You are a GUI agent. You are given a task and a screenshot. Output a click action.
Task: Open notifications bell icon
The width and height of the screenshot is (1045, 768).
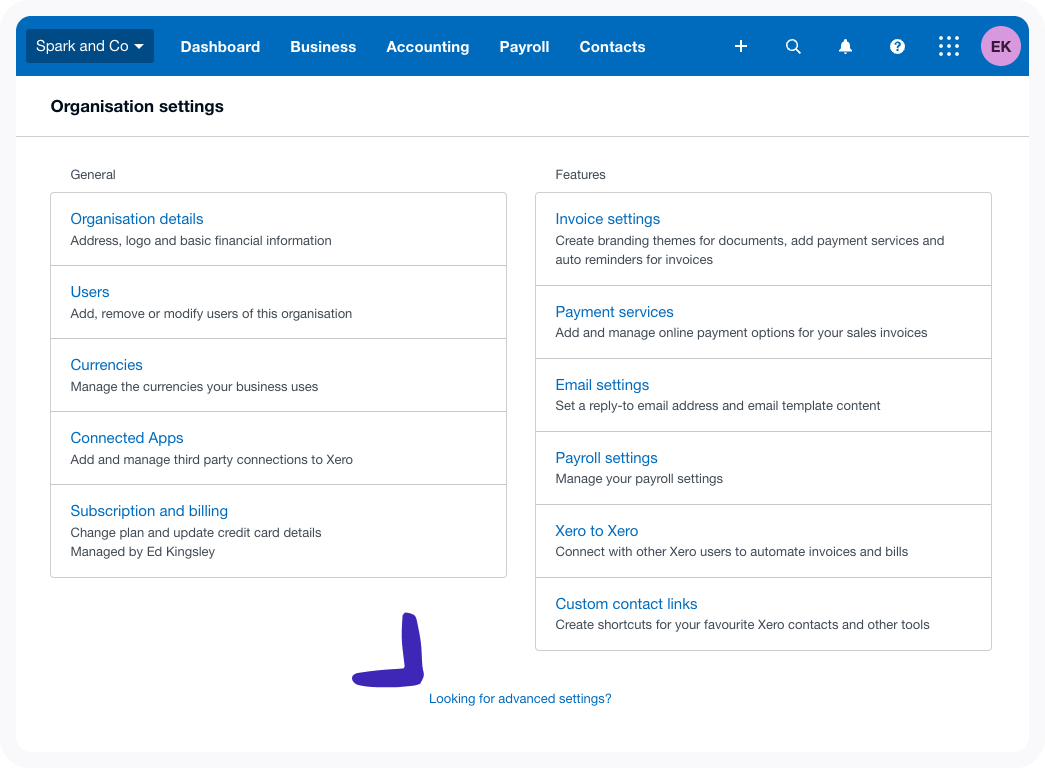[x=845, y=46]
